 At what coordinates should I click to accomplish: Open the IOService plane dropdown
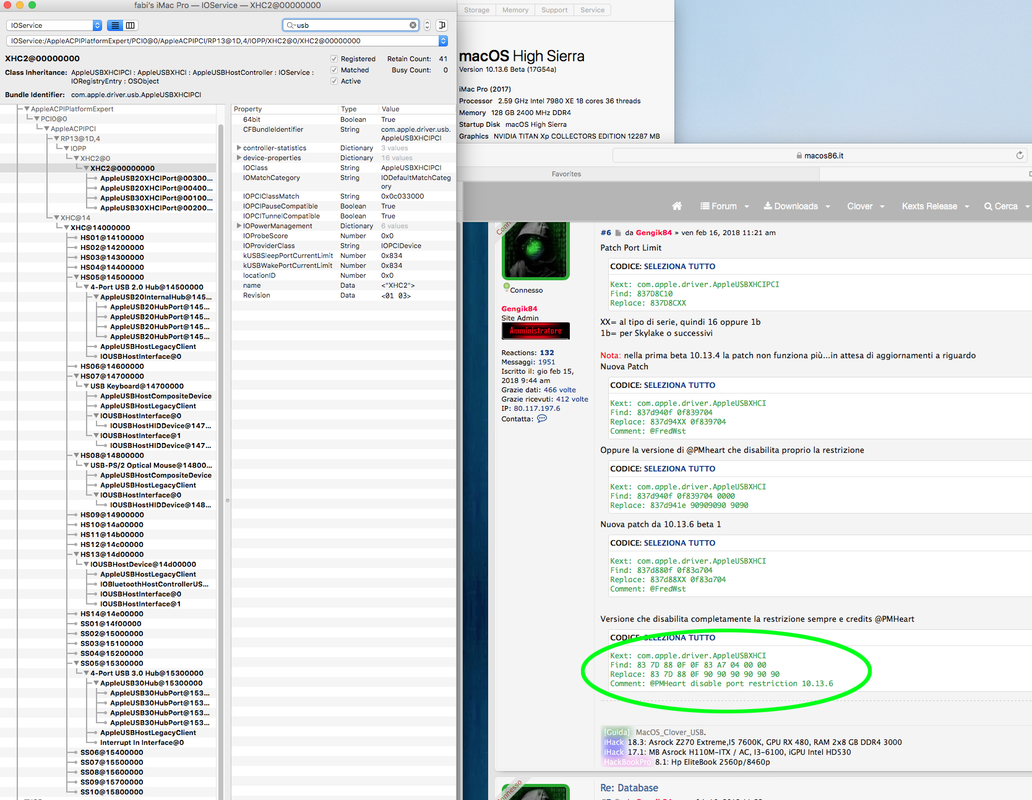pyautogui.click(x=55, y=25)
